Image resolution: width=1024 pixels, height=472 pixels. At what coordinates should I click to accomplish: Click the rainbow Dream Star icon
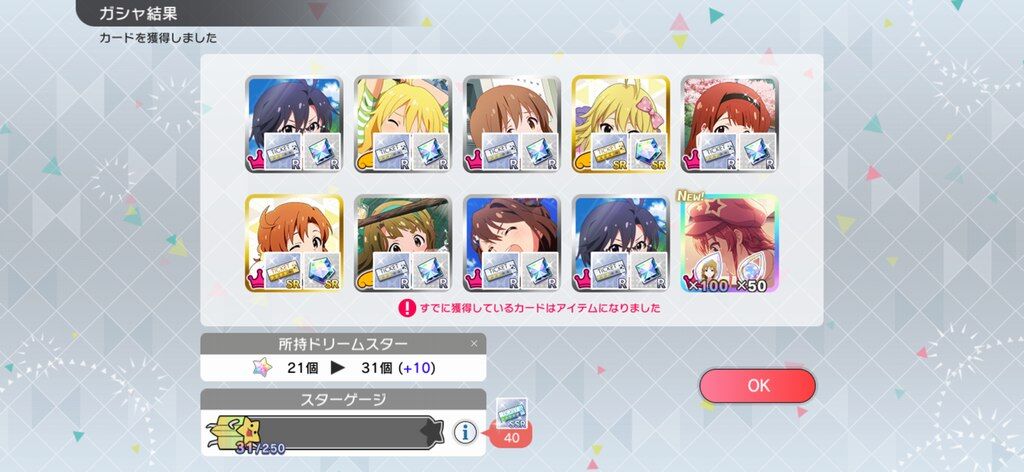pyautogui.click(x=263, y=368)
